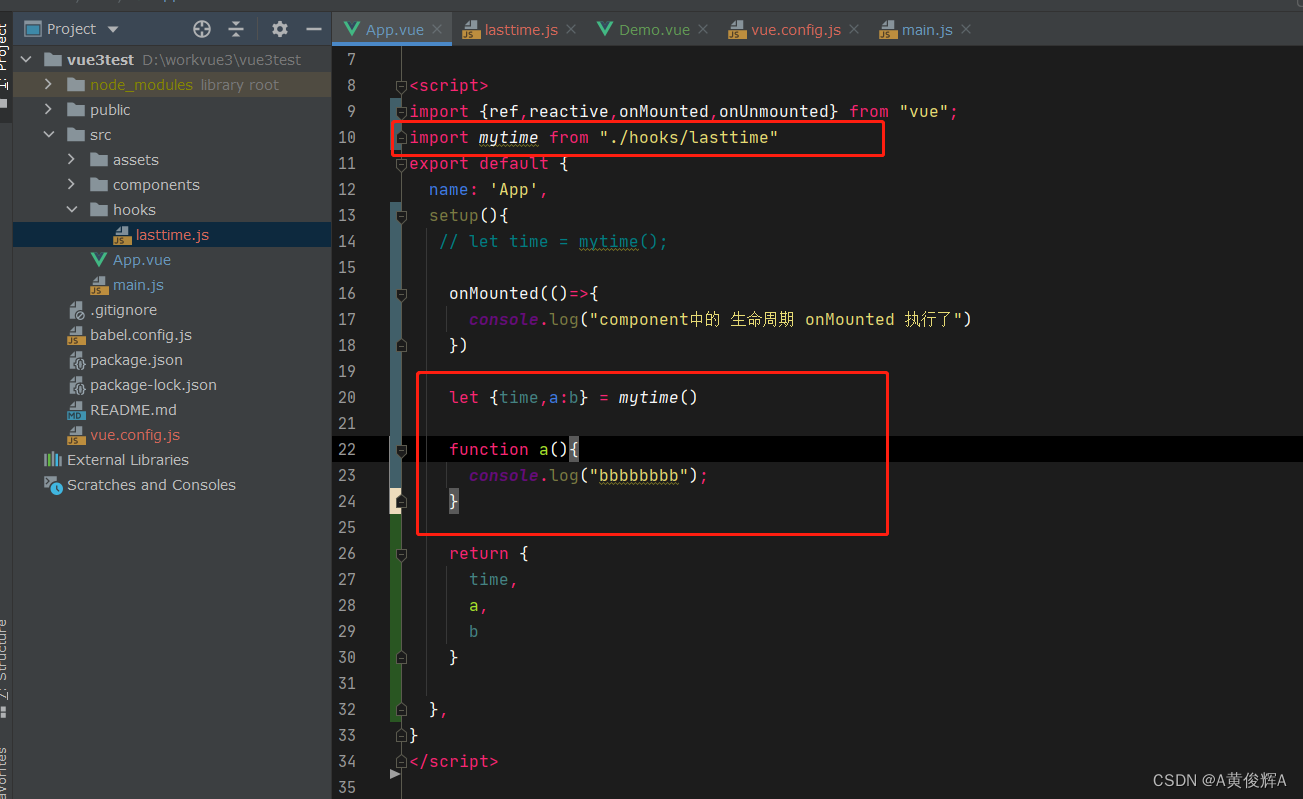Select .gitignore file in tree

[x=123, y=310]
